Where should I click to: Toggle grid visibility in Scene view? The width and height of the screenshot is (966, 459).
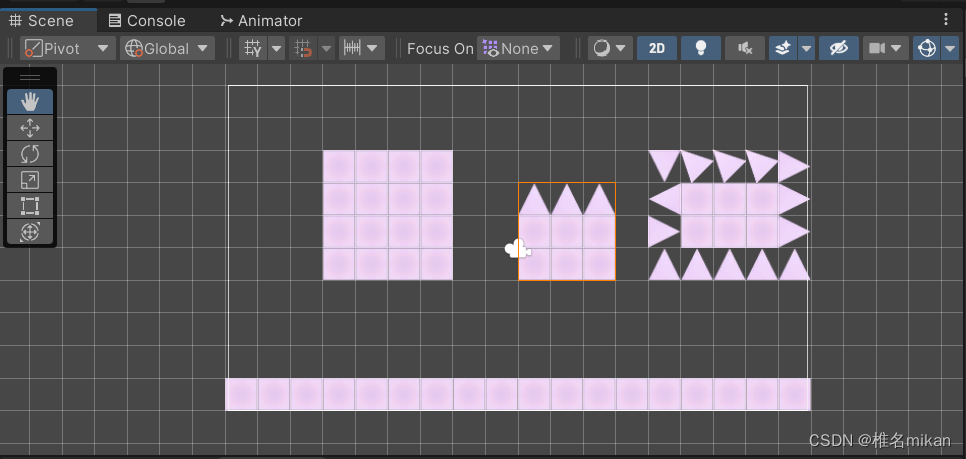[253, 48]
